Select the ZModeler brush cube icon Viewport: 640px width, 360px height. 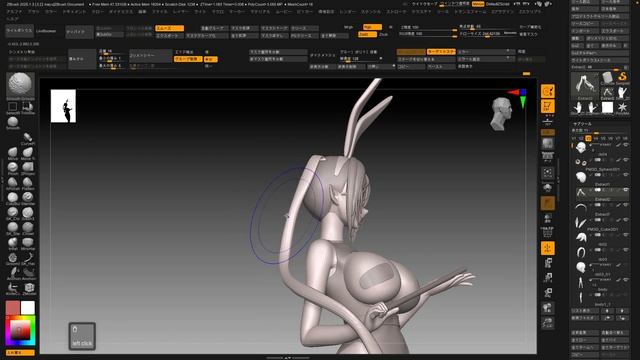pyautogui.click(x=29, y=287)
